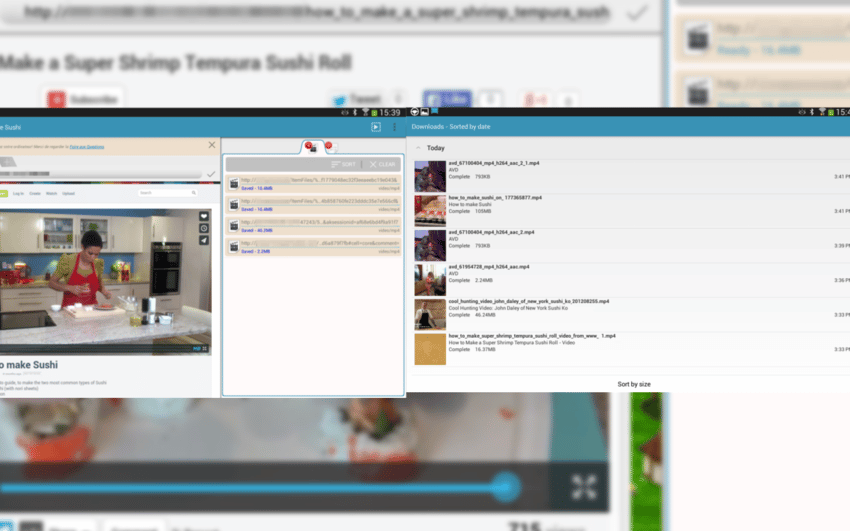Image resolution: width=850 pixels, height=531 pixels.
Task: Click the large checkmark beside the background URL bar
Action: pos(636,12)
